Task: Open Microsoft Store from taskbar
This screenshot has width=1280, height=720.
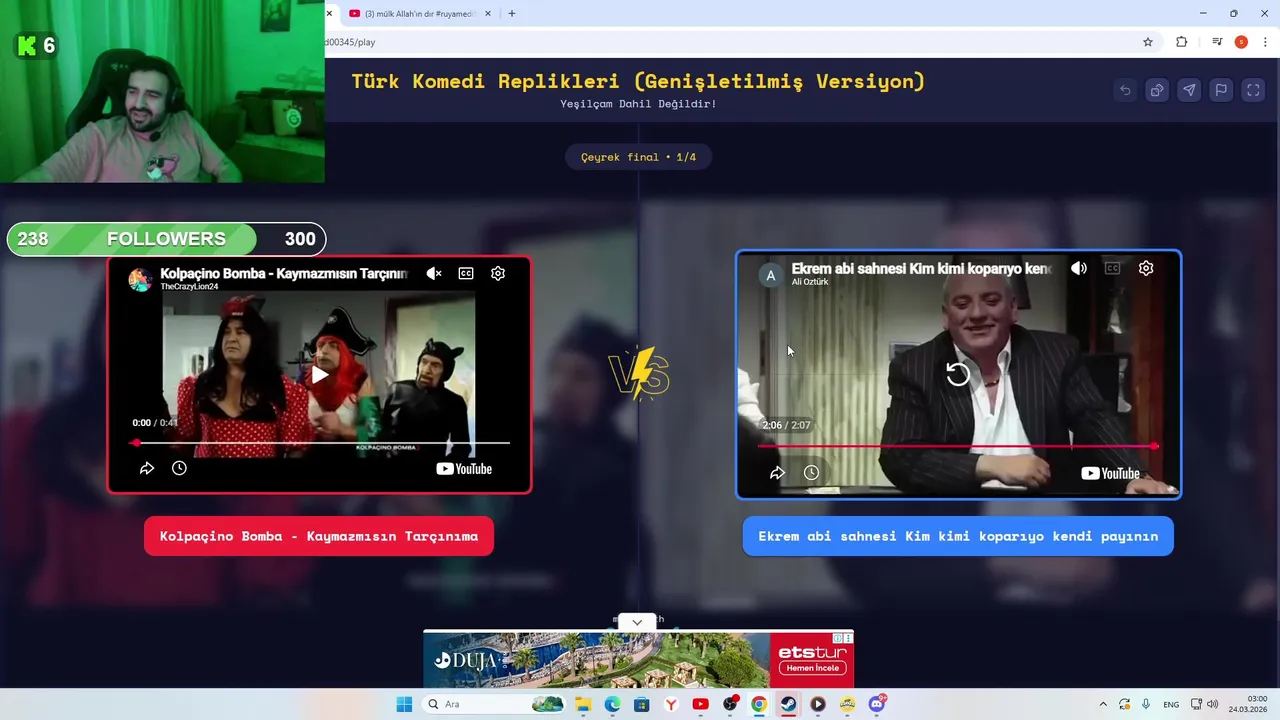Action: point(641,704)
